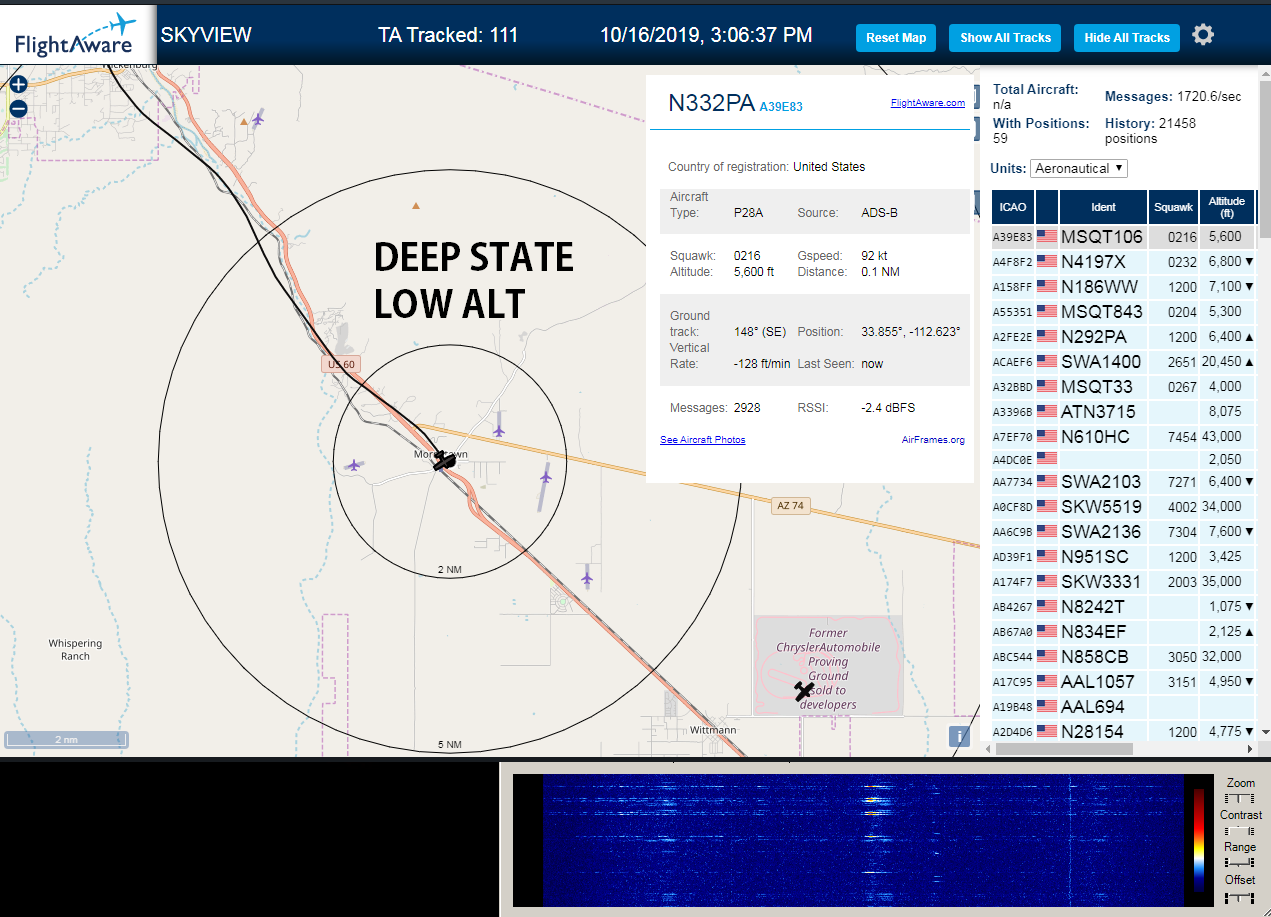
Task: Click climbing arrow beside 20,450 altitude
Action: coord(1250,362)
